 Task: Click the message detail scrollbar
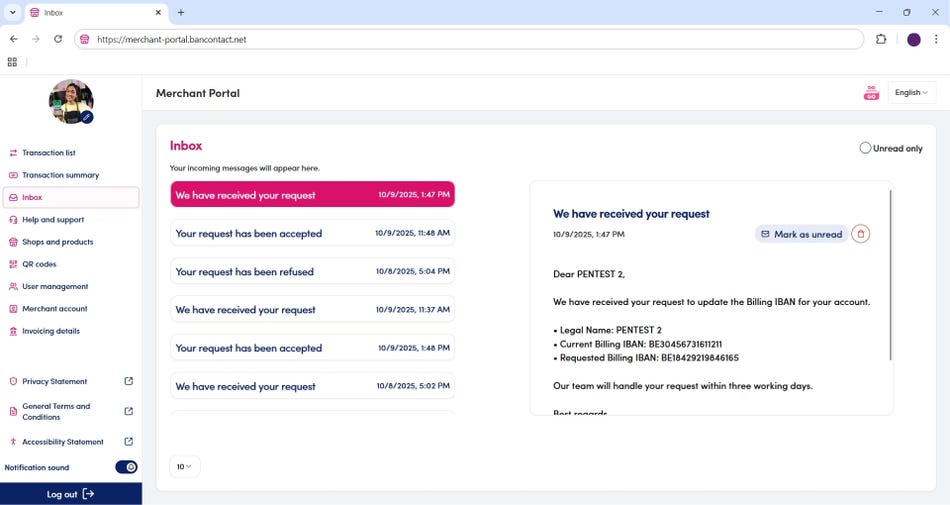click(x=891, y=275)
